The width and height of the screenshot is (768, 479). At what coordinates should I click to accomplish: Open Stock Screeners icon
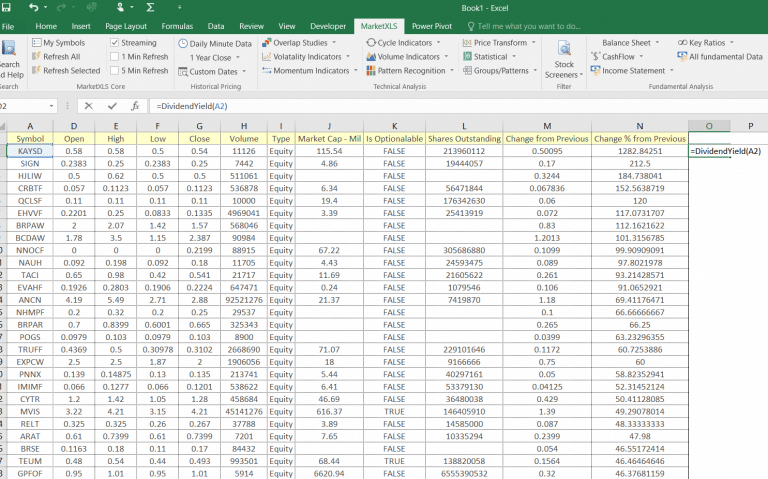click(x=564, y=48)
